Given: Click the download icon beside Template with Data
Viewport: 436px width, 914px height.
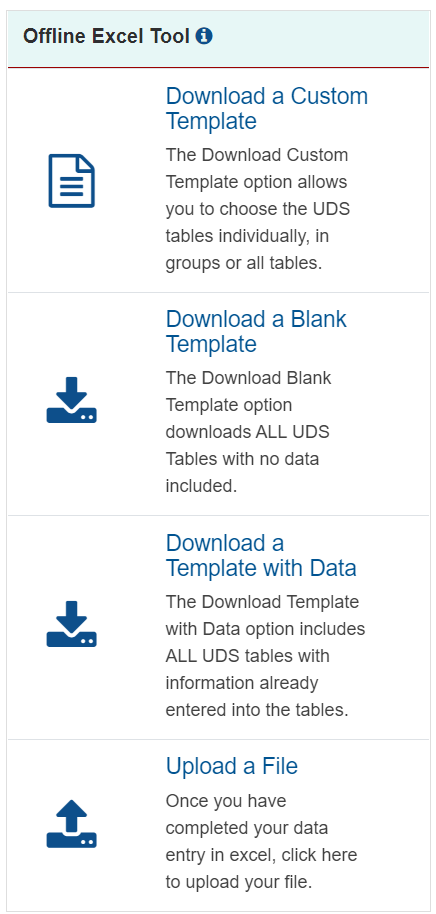Looking at the screenshot, I should (x=72, y=624).
